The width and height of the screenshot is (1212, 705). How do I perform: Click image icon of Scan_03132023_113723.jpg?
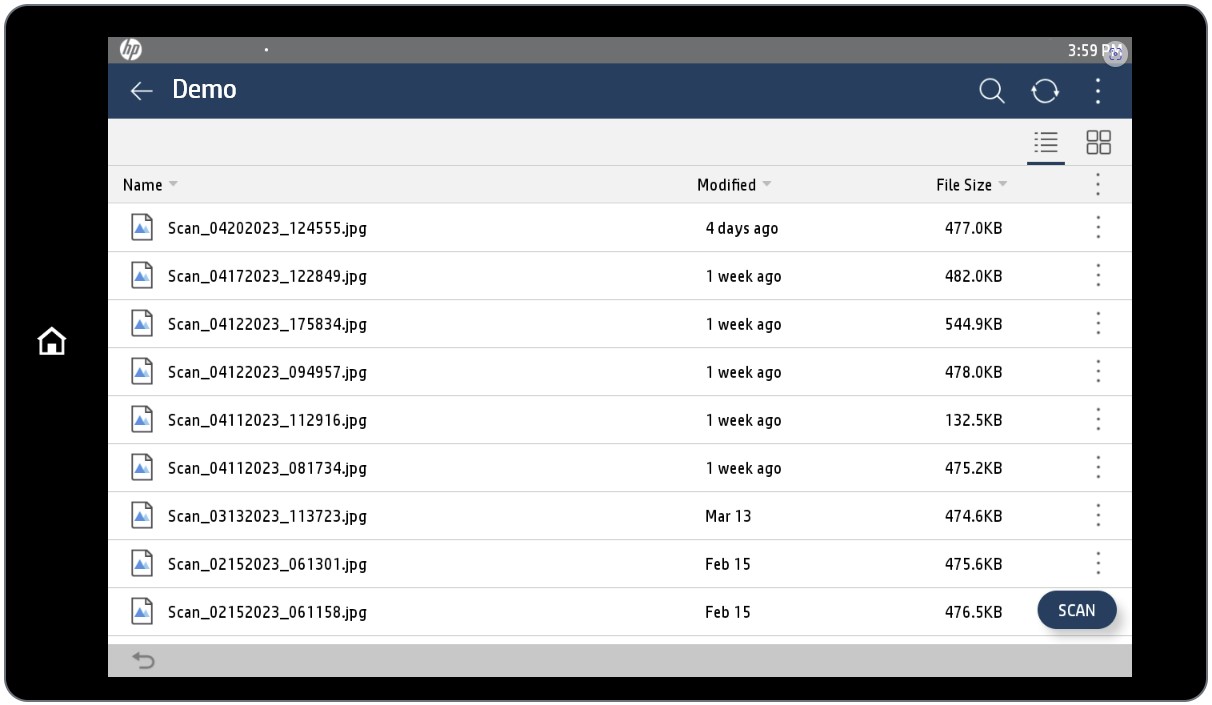click(142, 516)
